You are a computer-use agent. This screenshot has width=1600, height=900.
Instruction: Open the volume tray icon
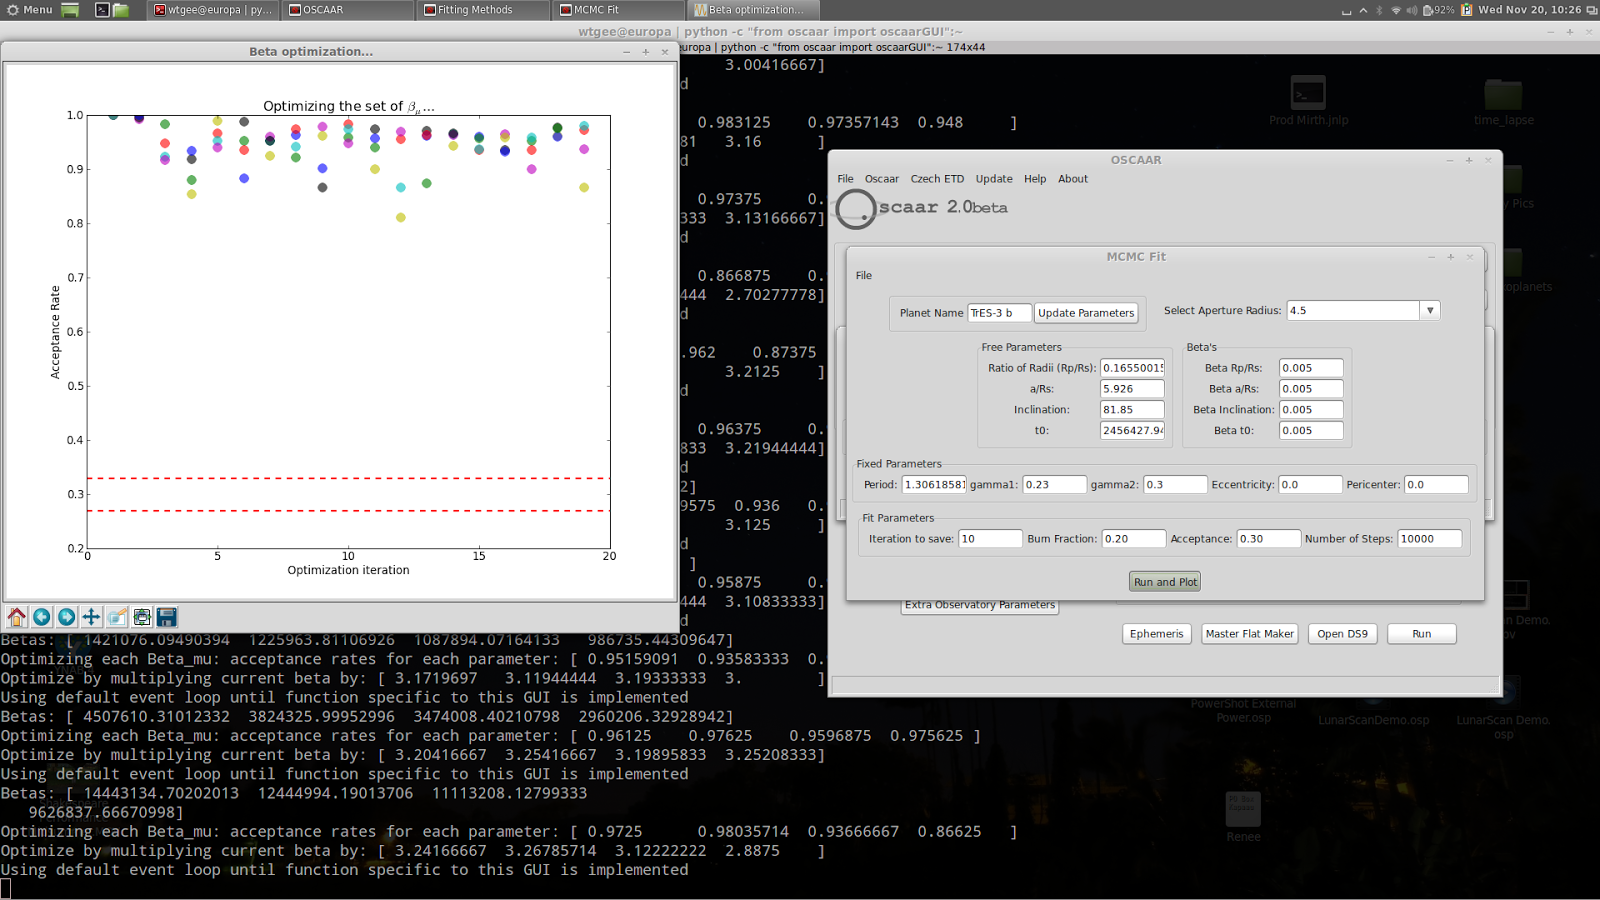[1412, 10]
